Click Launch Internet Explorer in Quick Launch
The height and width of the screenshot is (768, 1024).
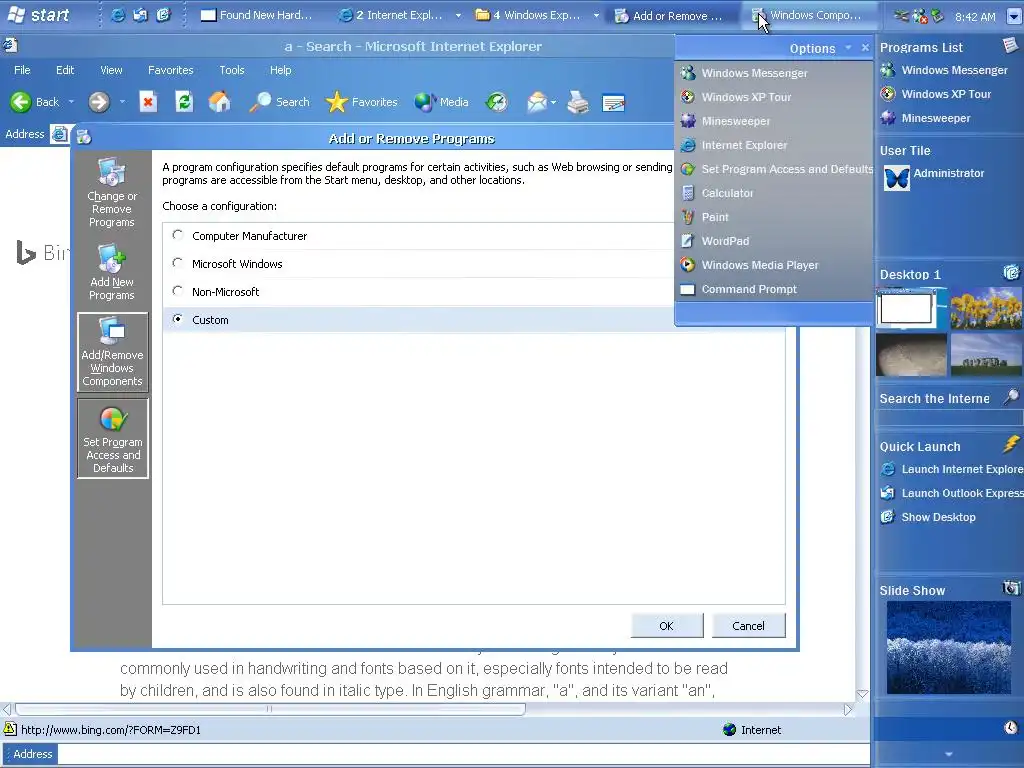click(x=951, y=469)
